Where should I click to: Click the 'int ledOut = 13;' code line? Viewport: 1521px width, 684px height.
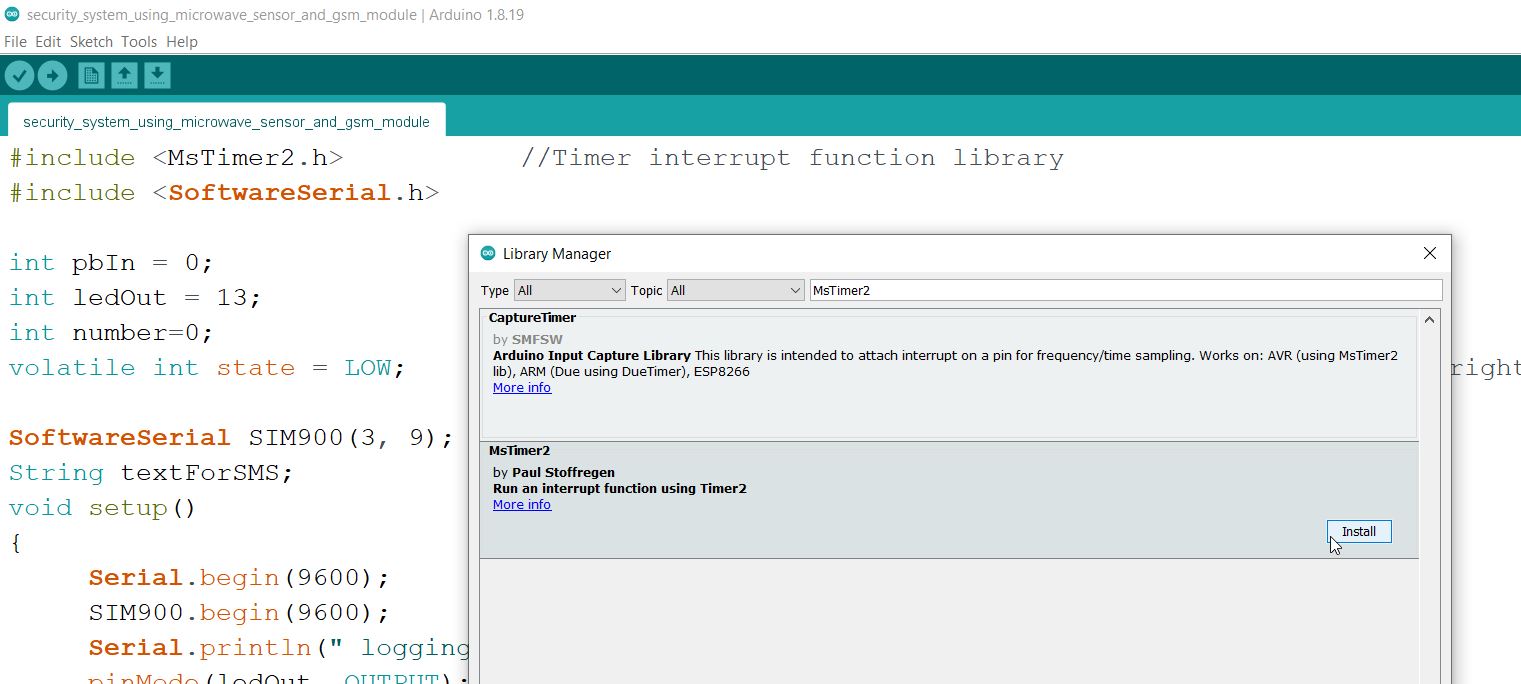tap(136, 298)
